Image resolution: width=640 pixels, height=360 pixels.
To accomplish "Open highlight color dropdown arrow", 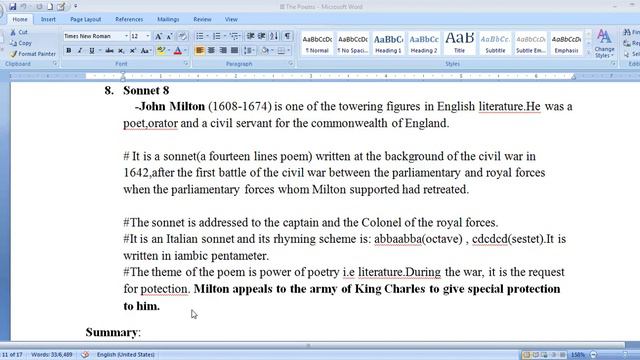I will click(x=169, y=51).
